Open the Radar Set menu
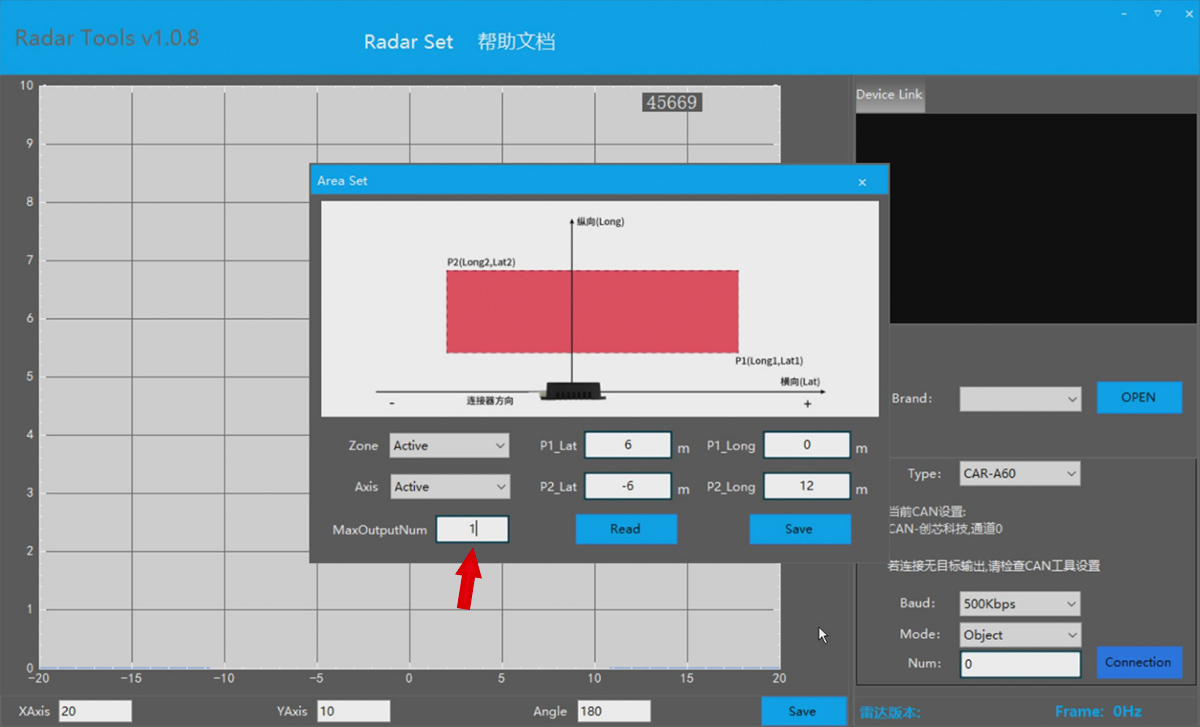Screen dimensions: 1200x727 [x=408, y=42]
